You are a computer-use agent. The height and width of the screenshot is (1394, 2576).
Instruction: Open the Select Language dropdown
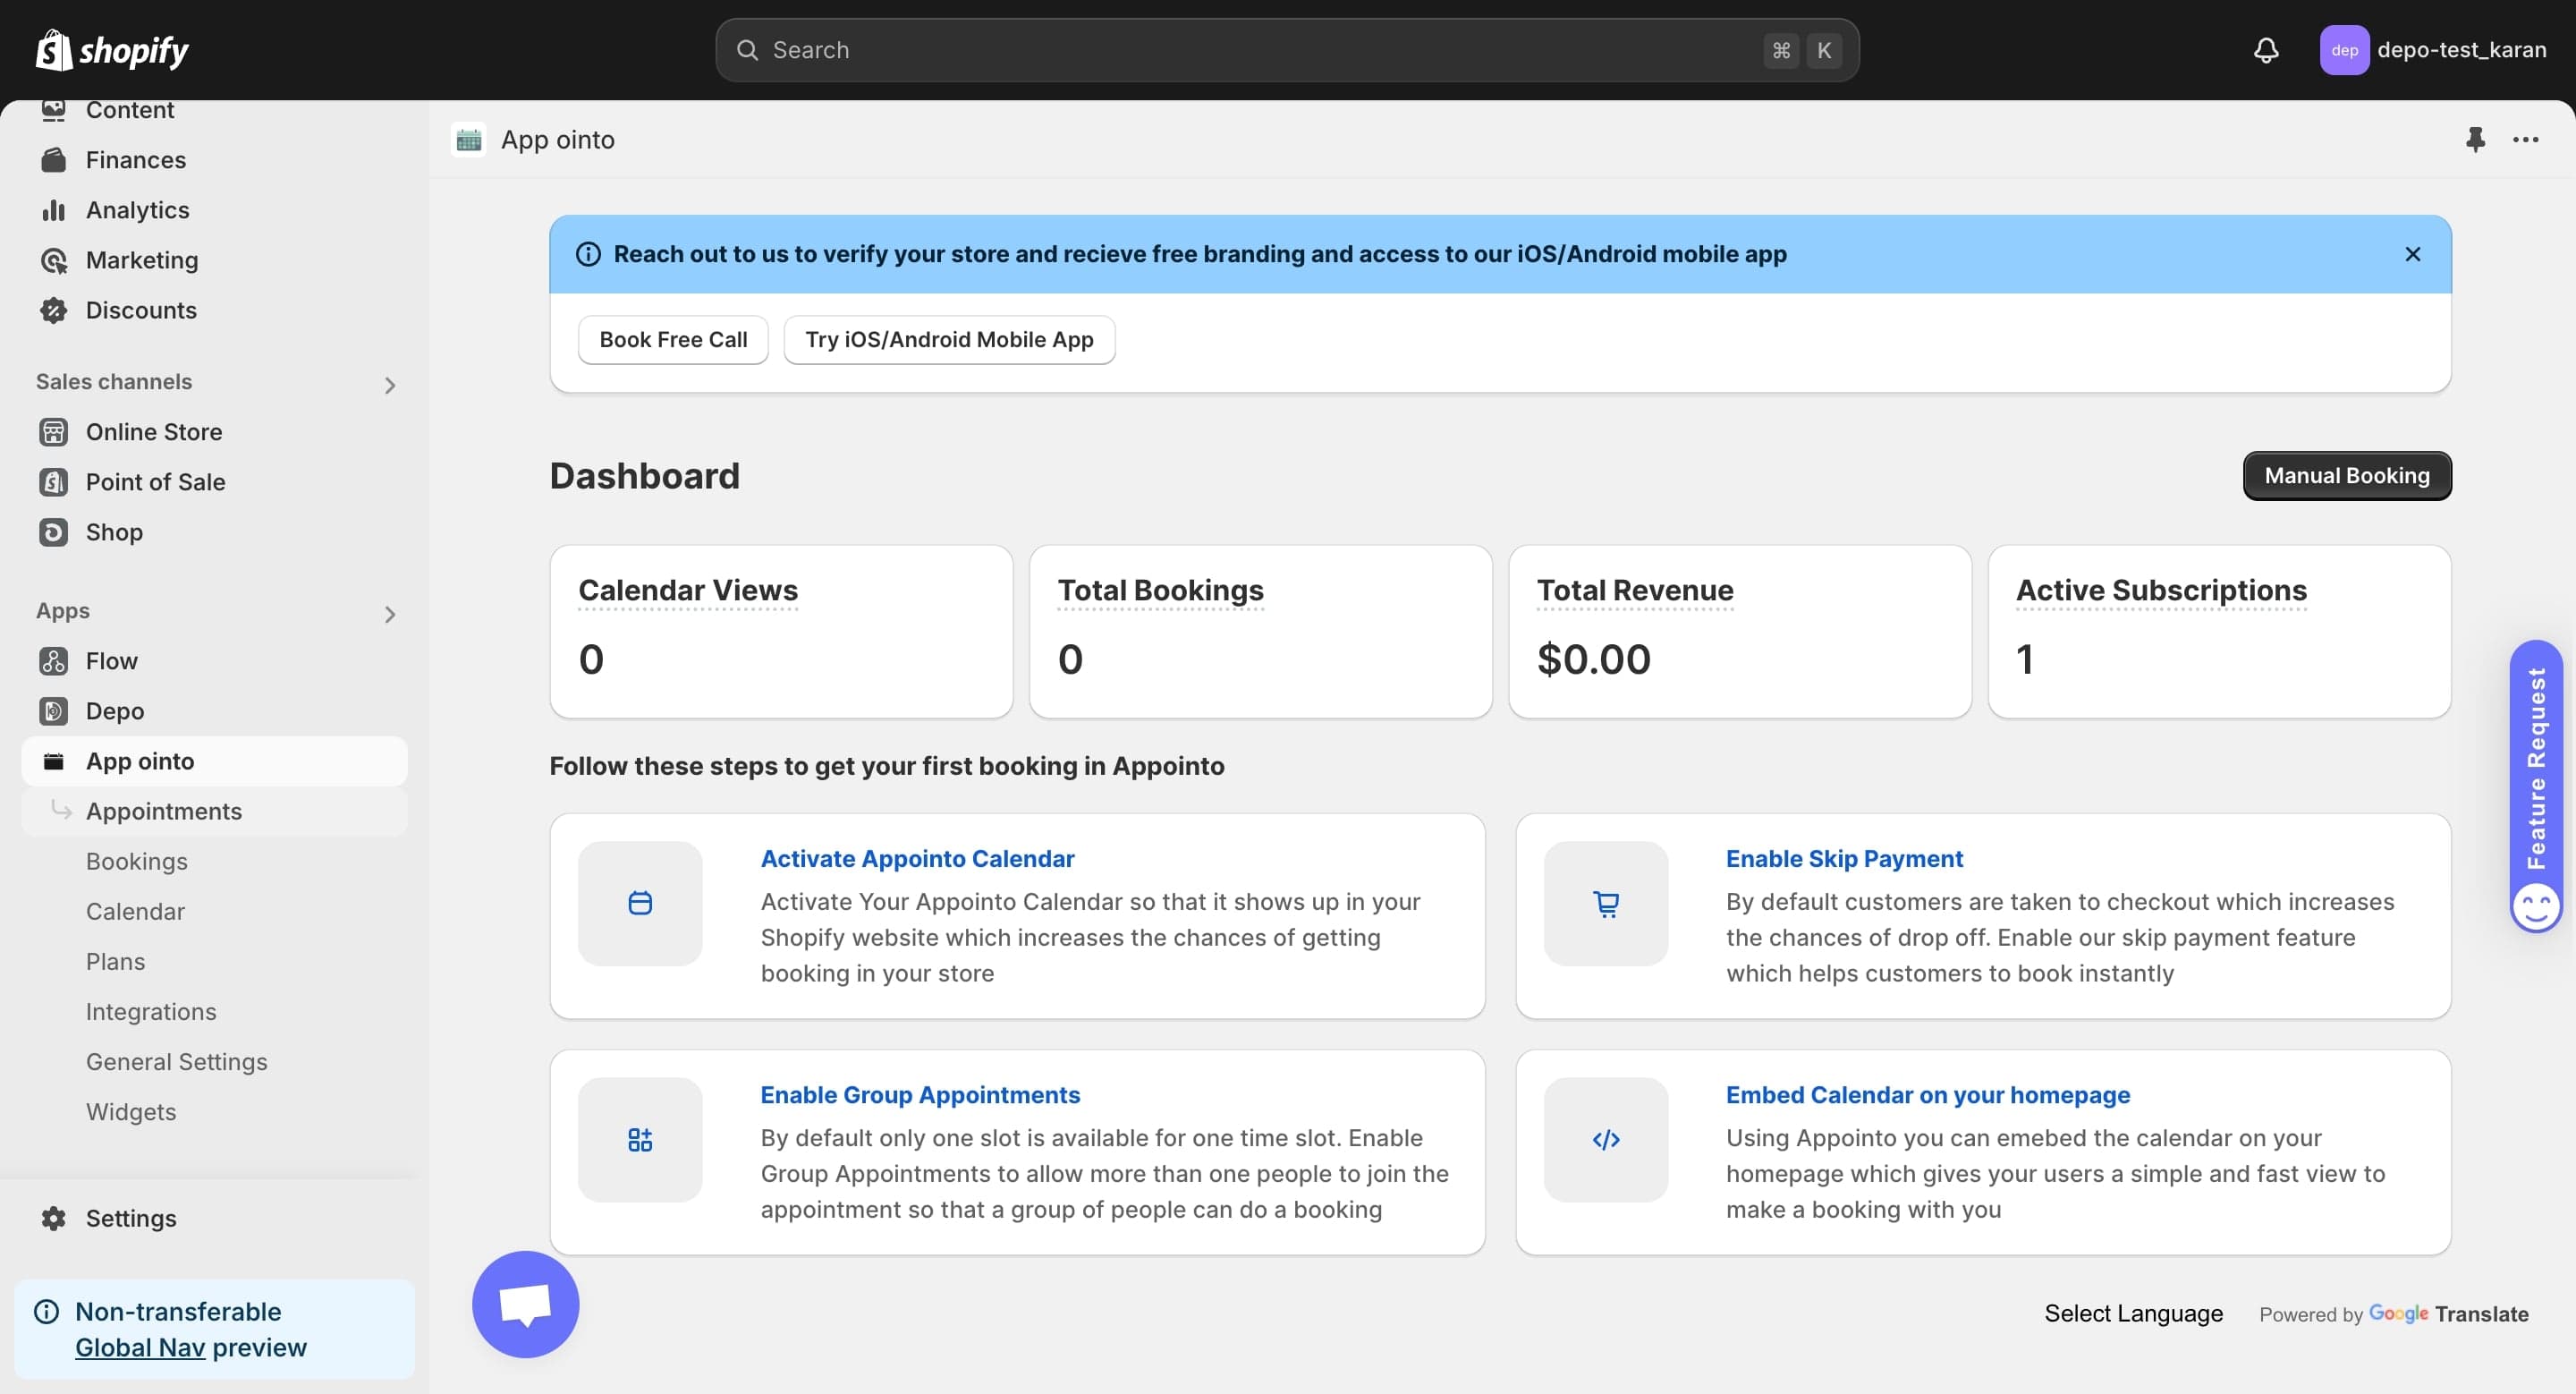(2133, 1313)
